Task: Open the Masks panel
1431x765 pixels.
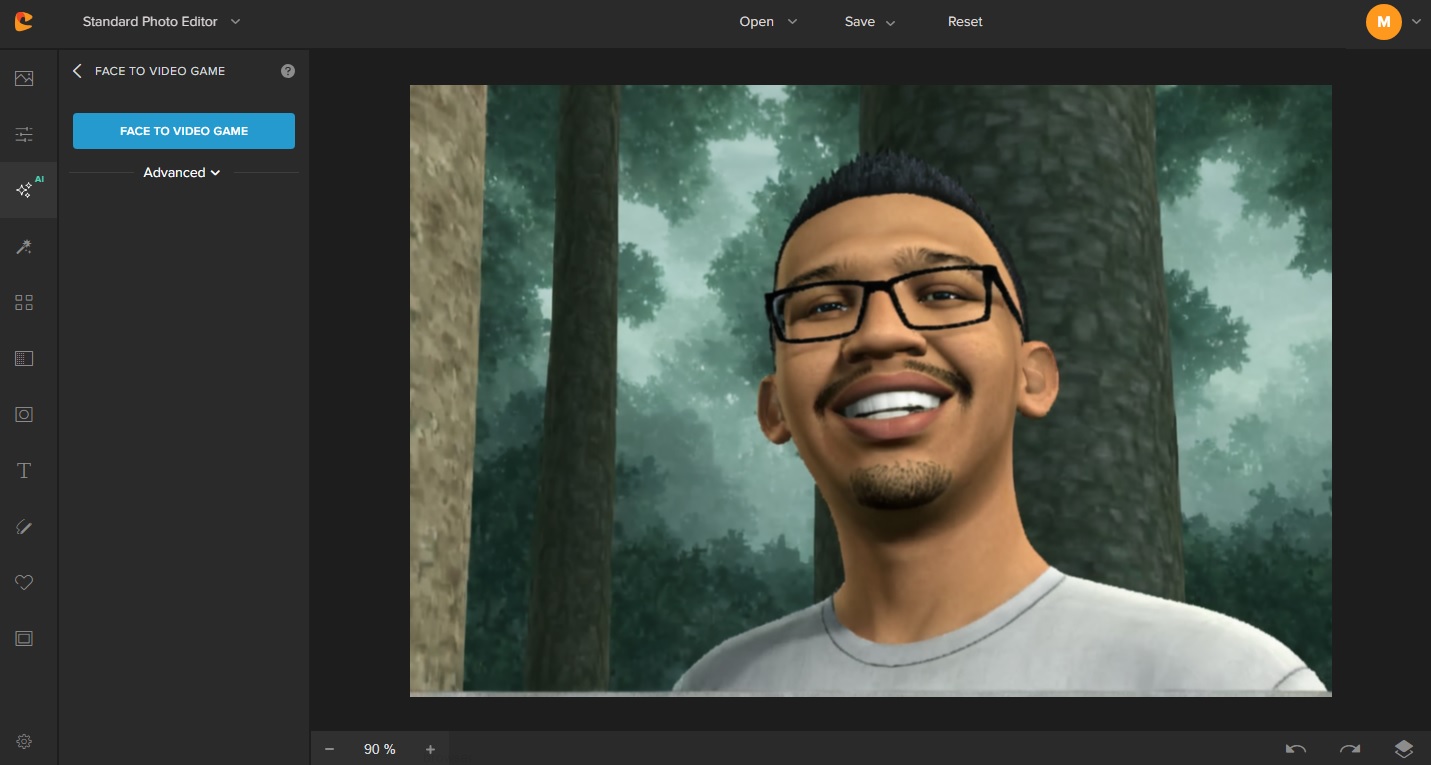Action: coord(24,358)
